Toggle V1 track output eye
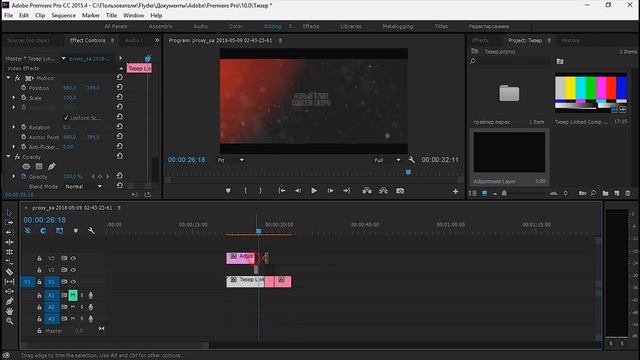 coord(73,282)
